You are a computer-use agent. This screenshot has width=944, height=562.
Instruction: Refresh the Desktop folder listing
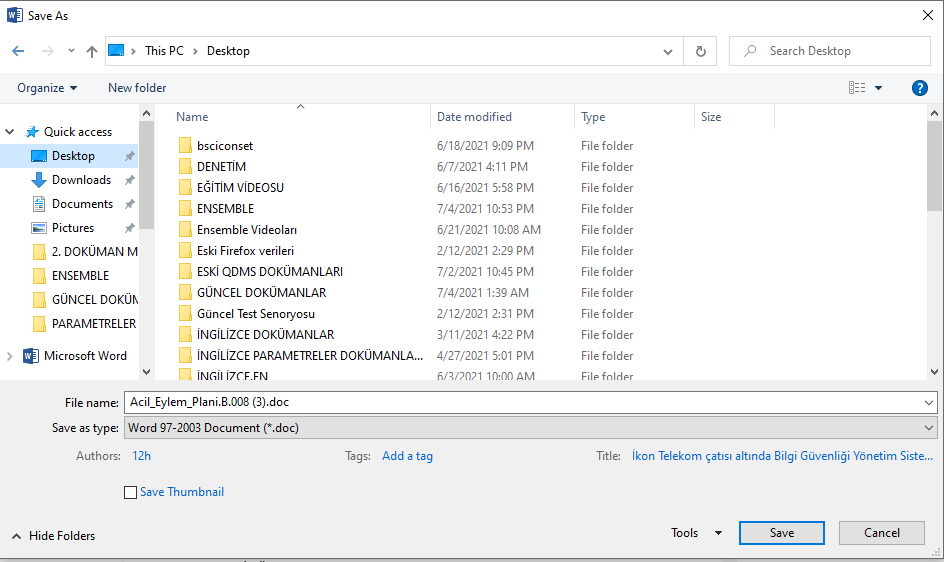click(x=700, y=51)
